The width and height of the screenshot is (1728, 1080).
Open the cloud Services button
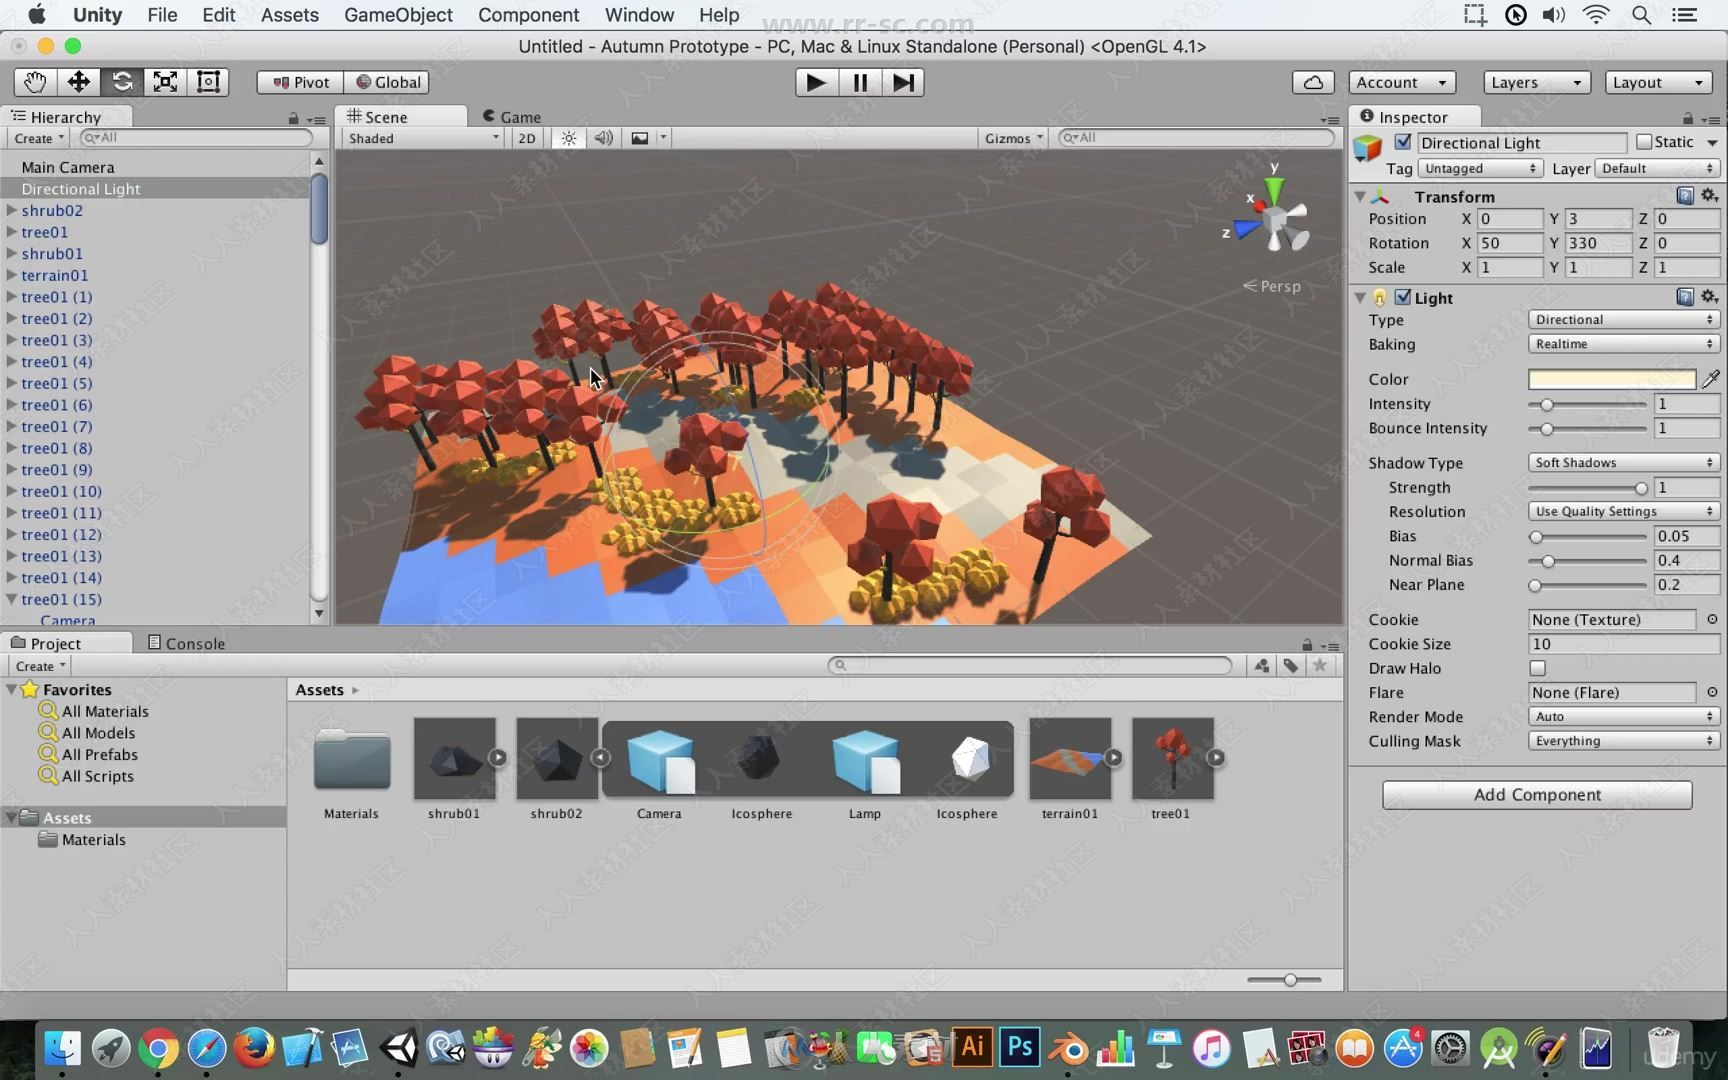coord(1313,82)
